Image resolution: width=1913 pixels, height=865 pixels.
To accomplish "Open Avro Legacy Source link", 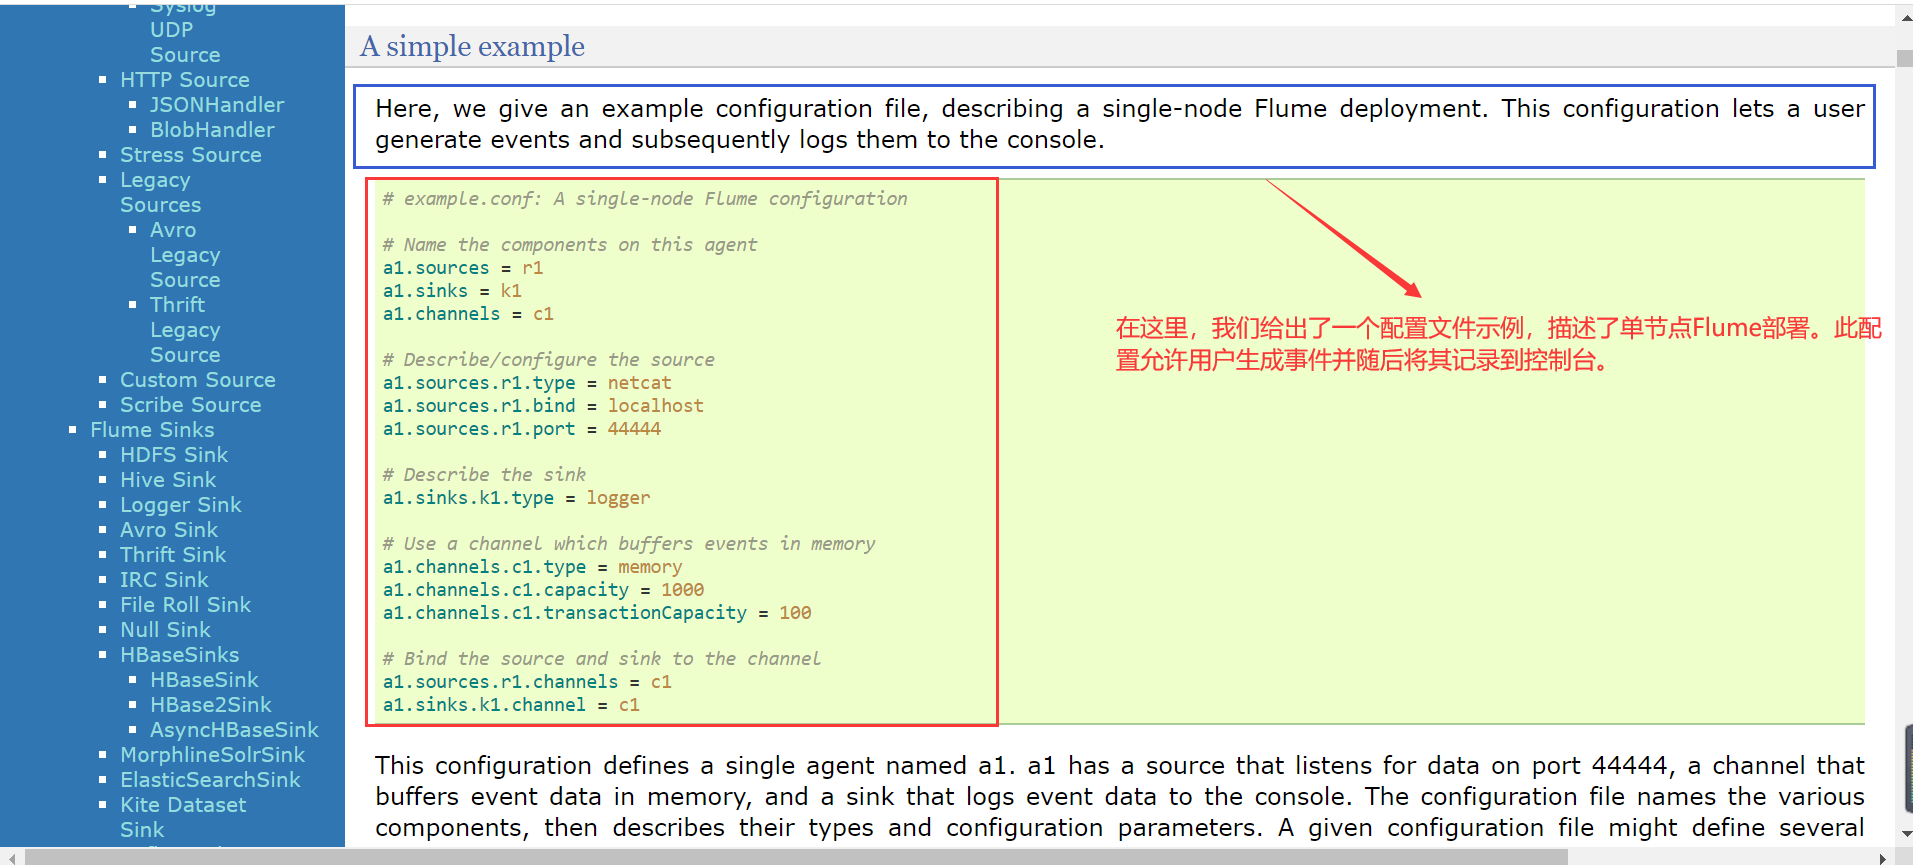I will (185, 255).
